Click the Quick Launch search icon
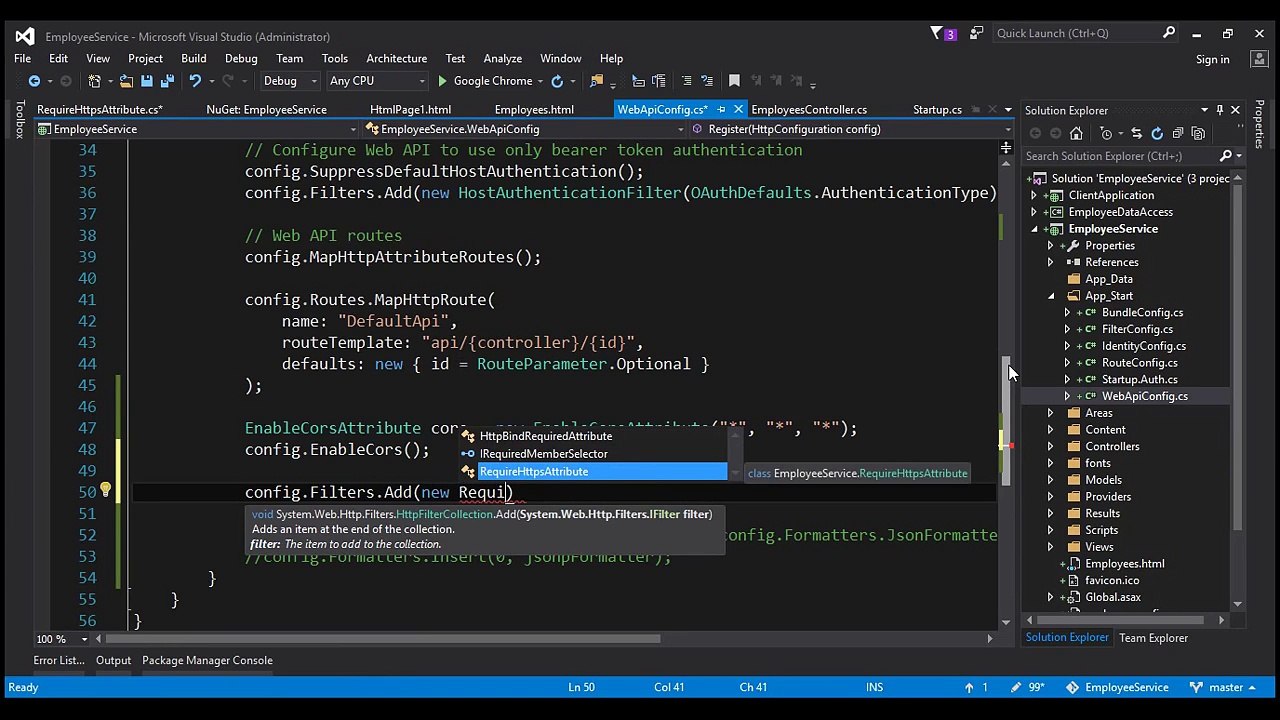Viewport: 1280px width, 720px height. pos(1168,33)
